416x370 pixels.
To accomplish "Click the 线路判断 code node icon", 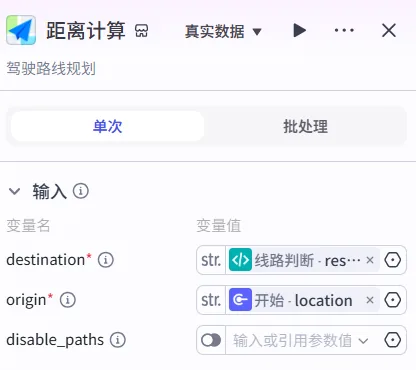I will pos(240,260).
